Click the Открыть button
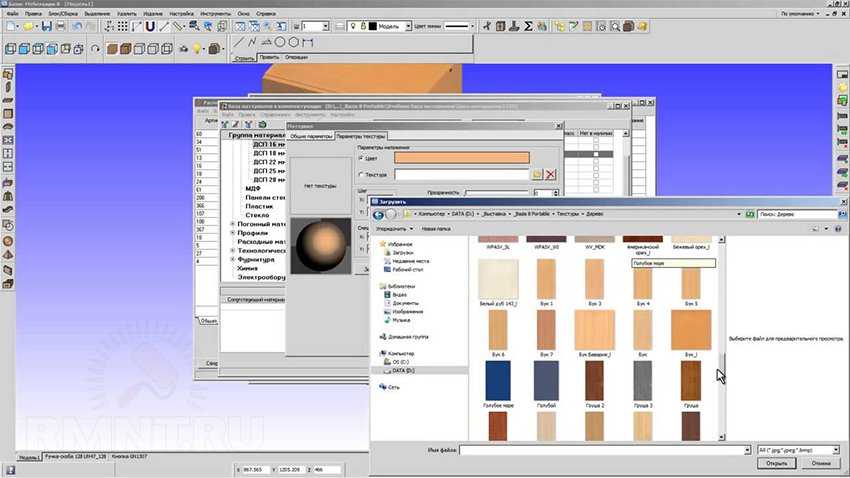850x478 pixels. pyautogui.click(x=776, y=463)
